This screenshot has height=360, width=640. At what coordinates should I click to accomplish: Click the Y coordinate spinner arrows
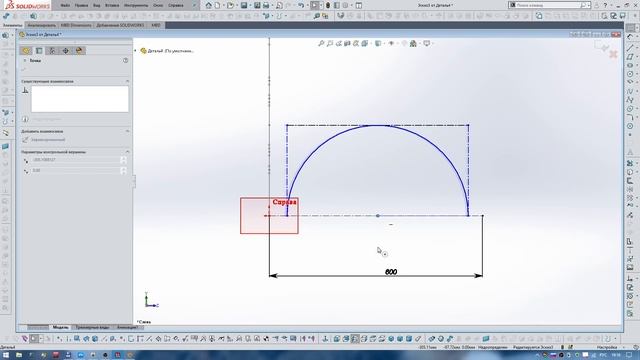123,171
